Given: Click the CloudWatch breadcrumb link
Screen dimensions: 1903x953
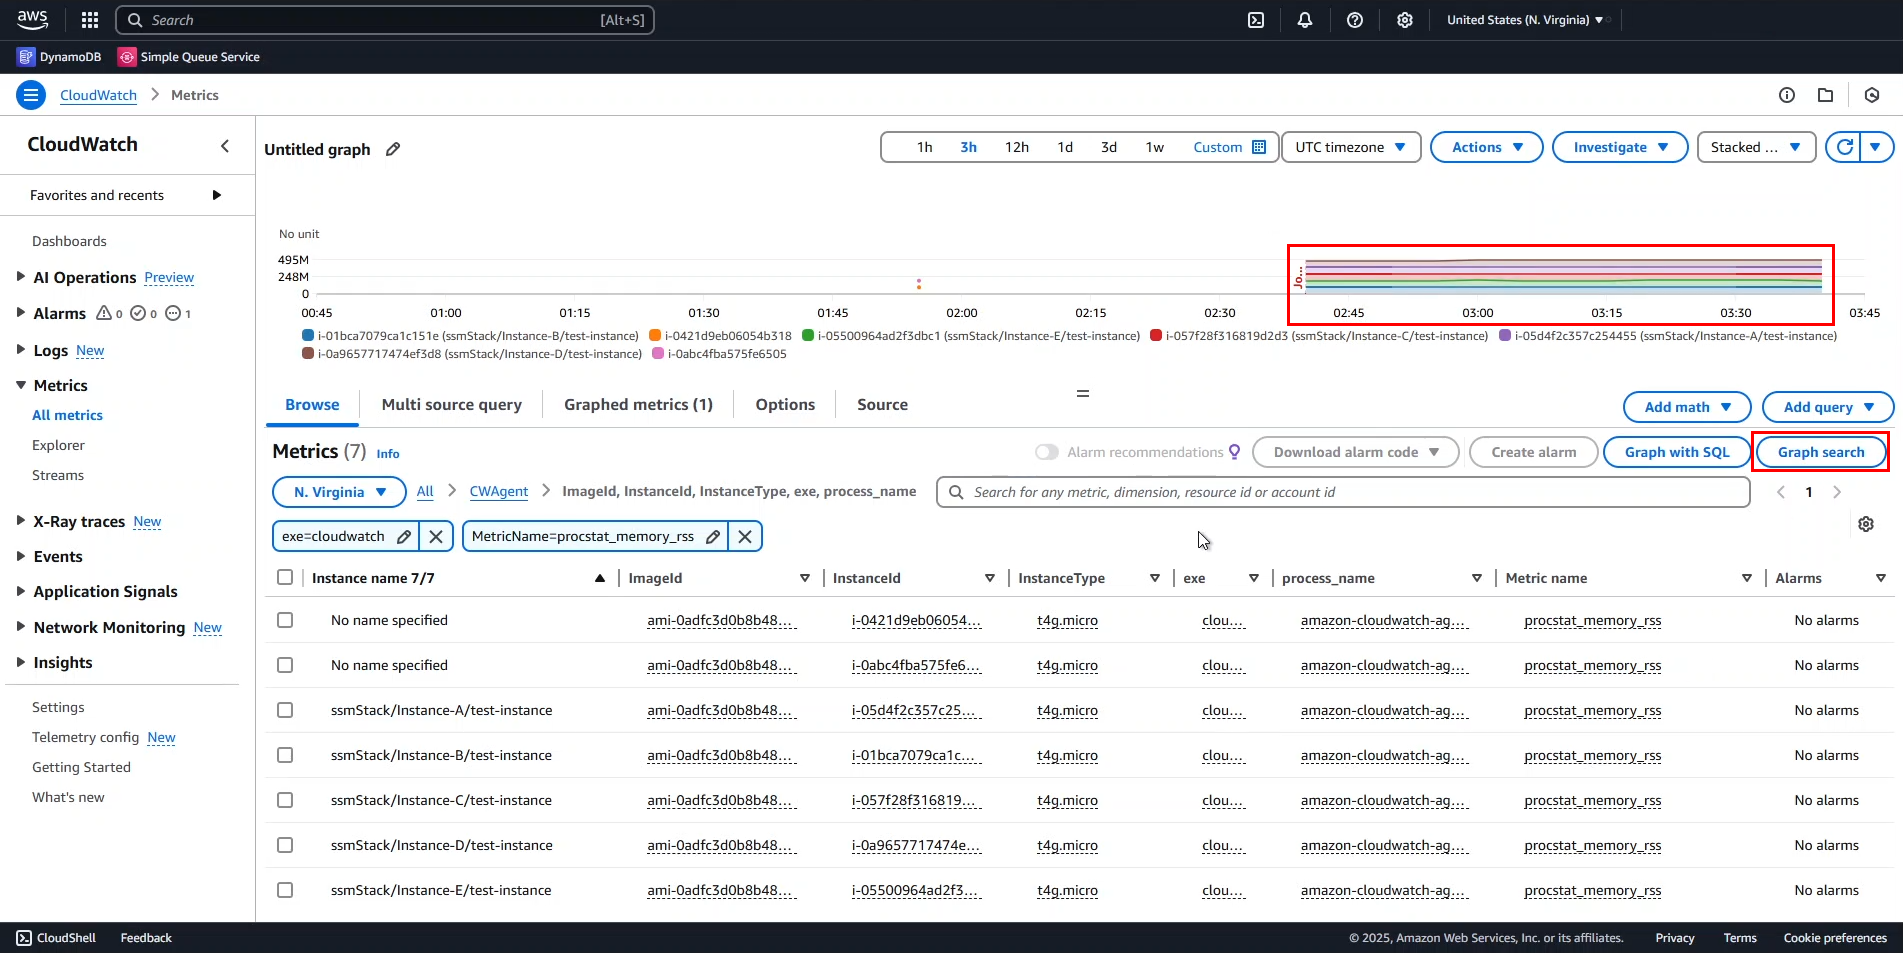Looking at the screenshot, I should (98, 95).
